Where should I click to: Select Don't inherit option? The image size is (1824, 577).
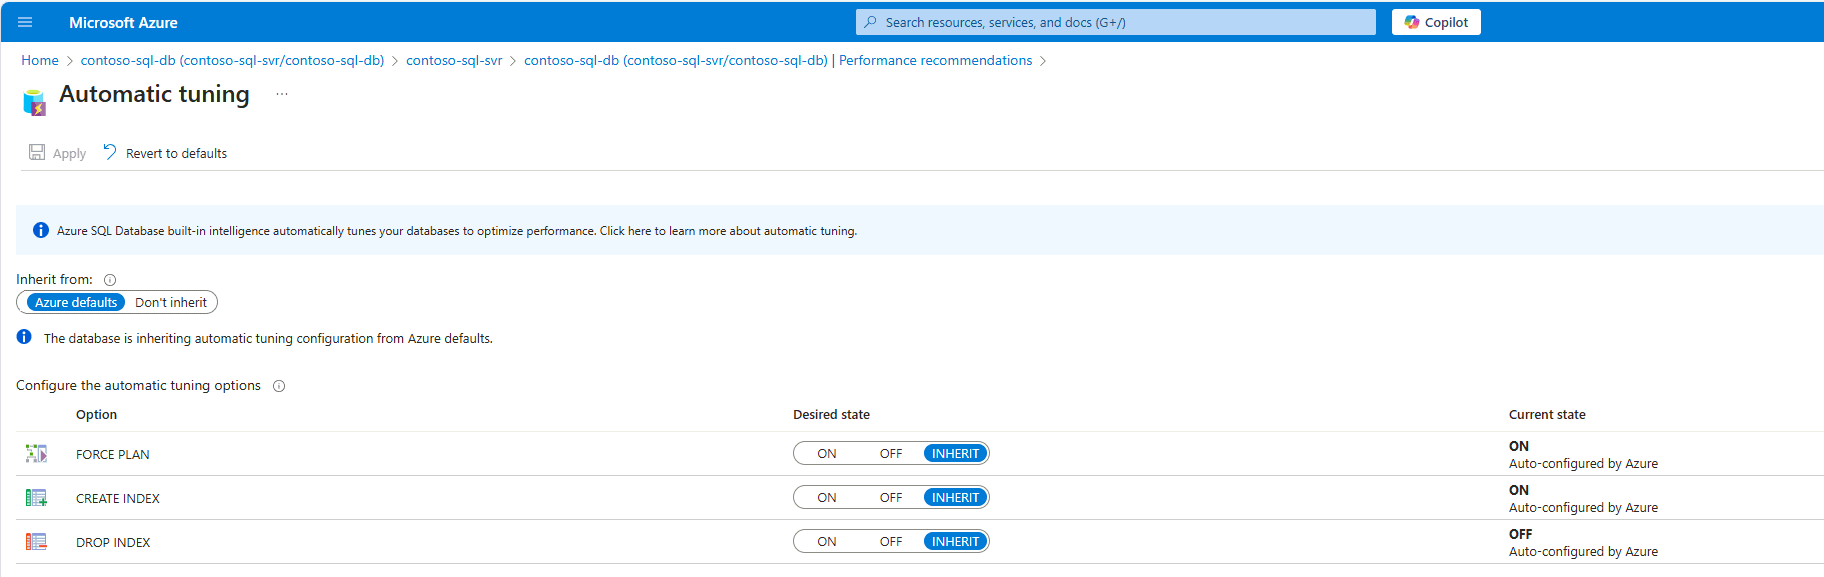pos(171,303)
